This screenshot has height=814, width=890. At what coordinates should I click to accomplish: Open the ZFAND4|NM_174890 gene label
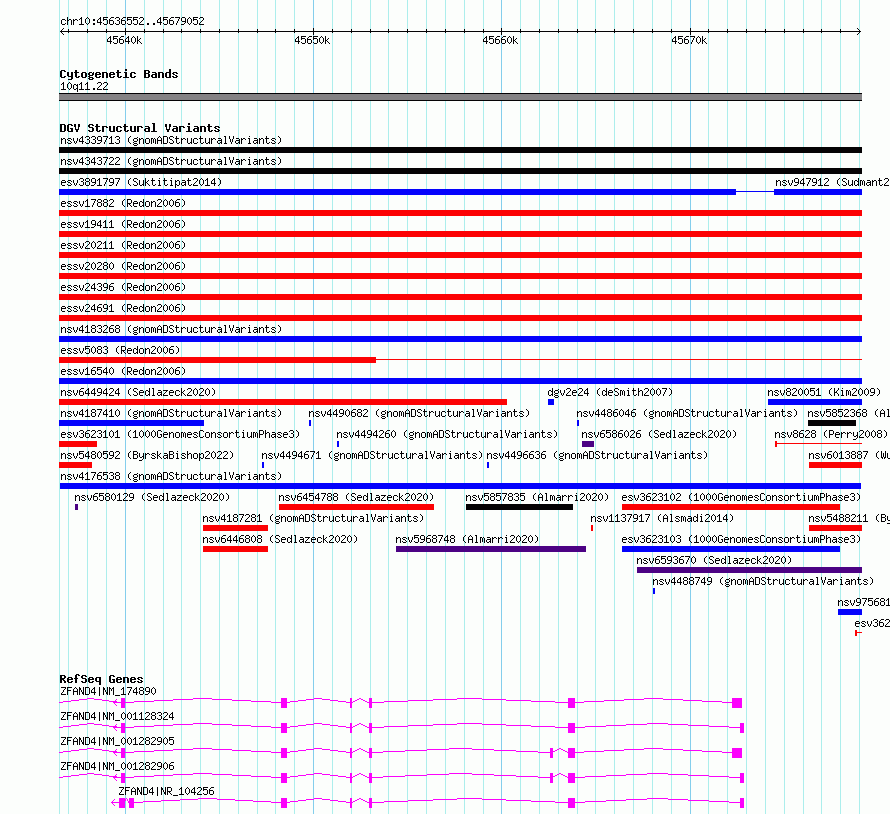(108, 691)
